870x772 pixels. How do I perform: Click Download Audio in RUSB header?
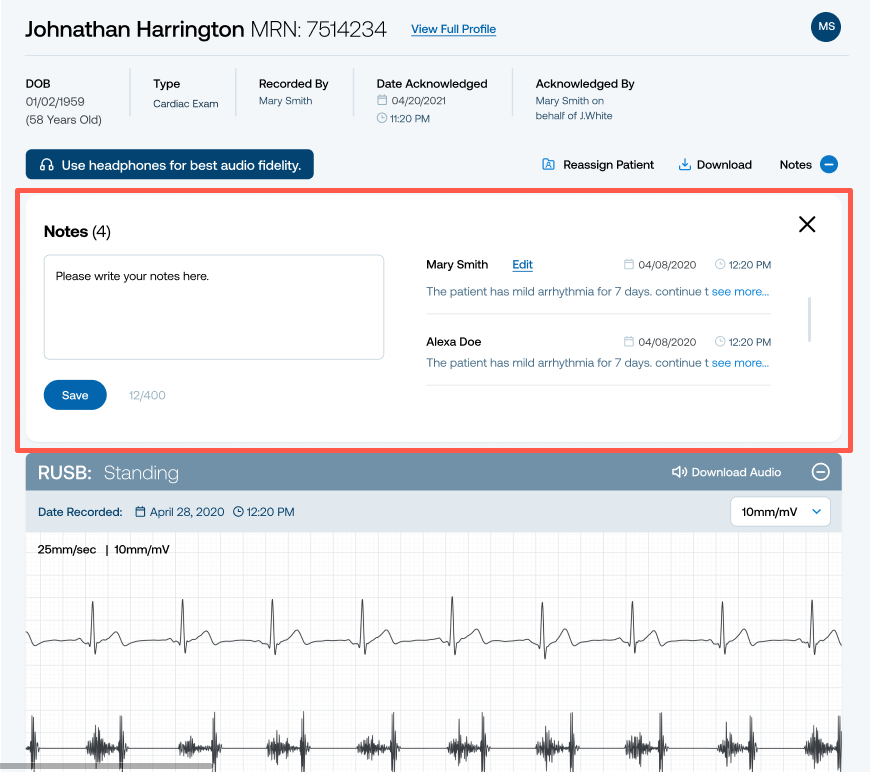pyautogui.click(x=736, y=472)
